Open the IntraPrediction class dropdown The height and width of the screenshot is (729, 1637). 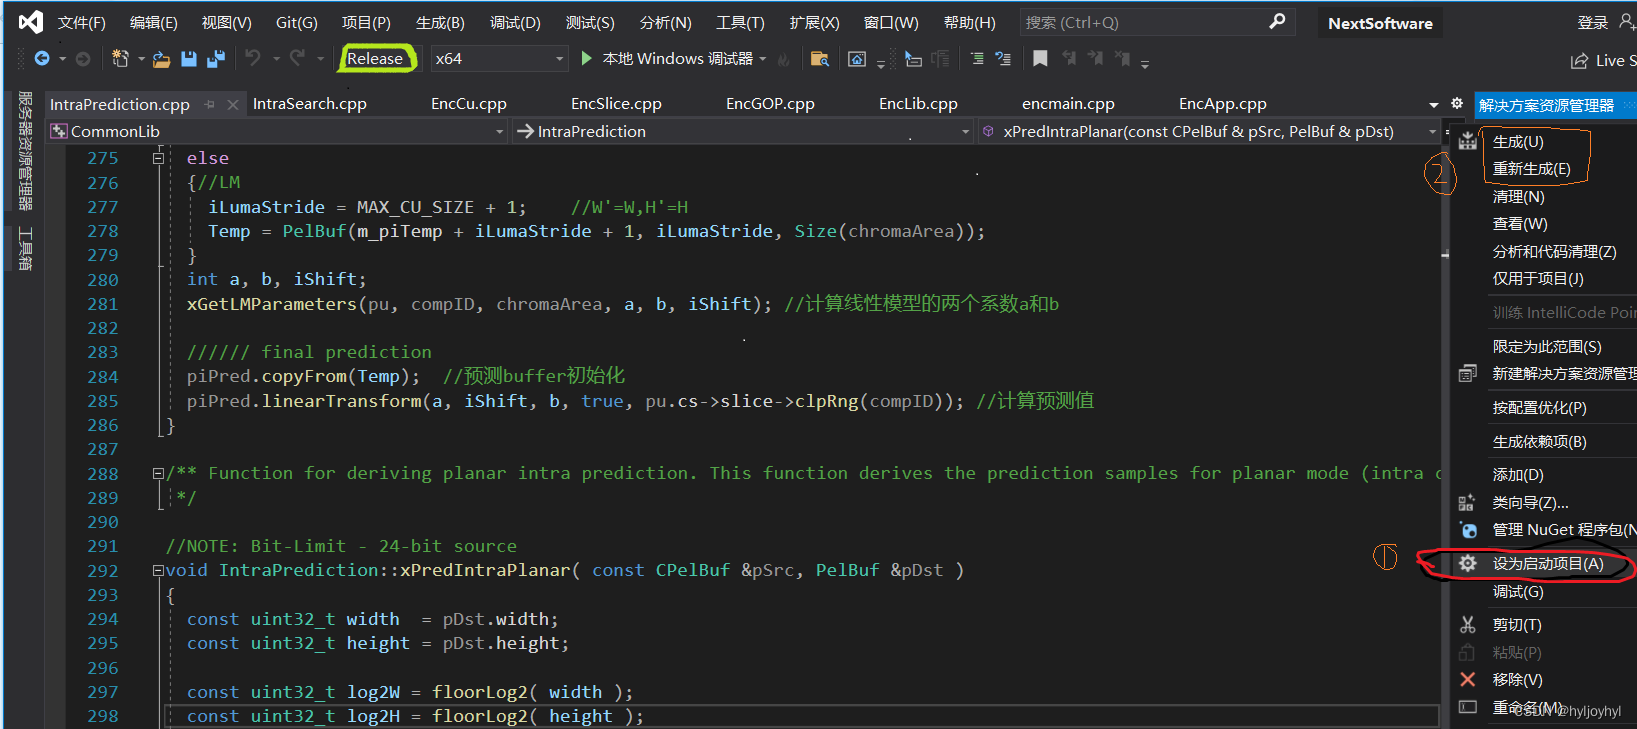(x=744, y=131)
